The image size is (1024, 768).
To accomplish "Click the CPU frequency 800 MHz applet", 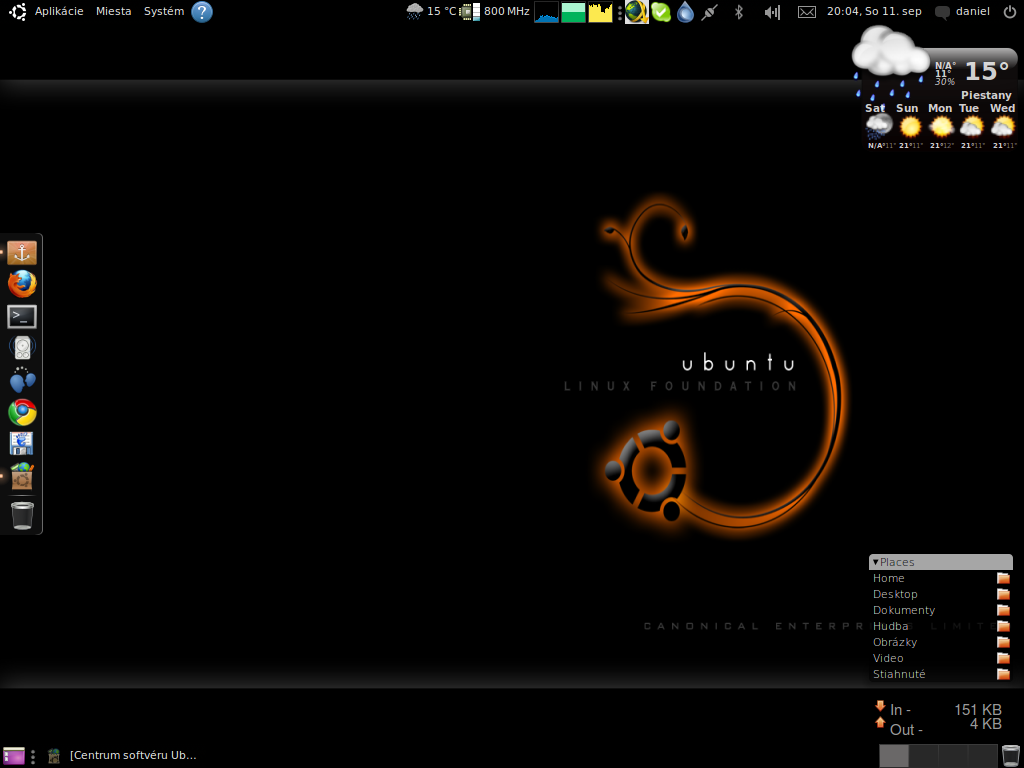I will [x=495, y=11].
